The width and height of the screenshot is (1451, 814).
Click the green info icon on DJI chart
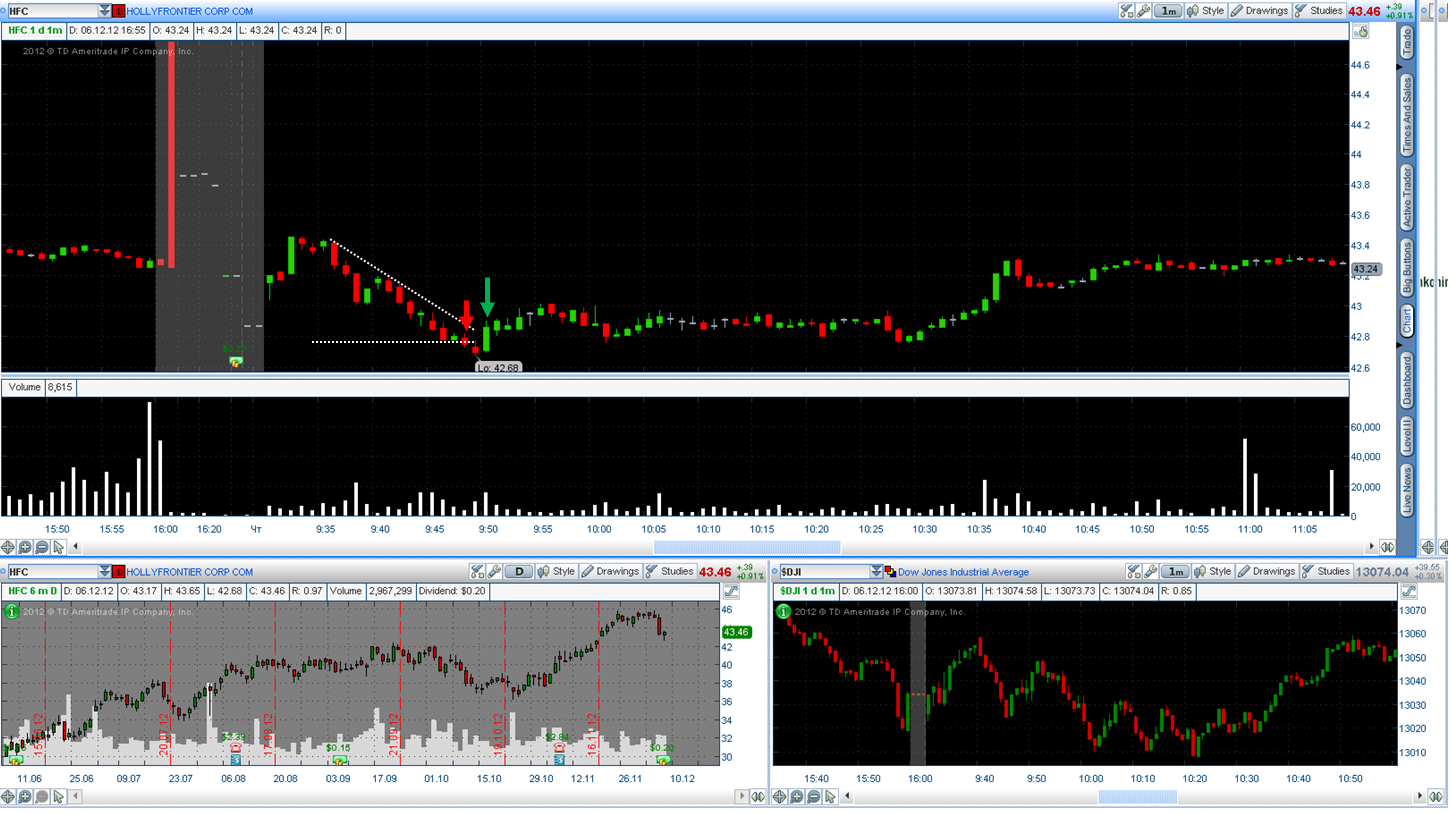(784, 611)
